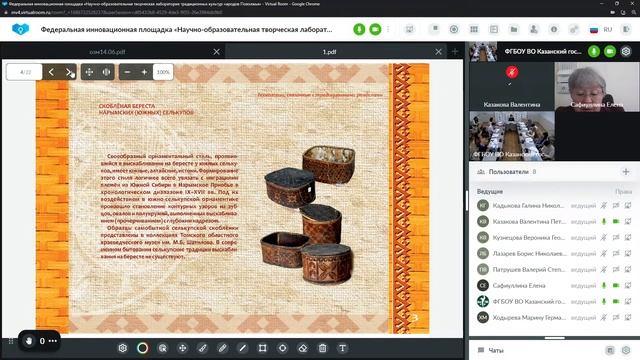Click the exit room icon at far right of the header

coord(626,29)
